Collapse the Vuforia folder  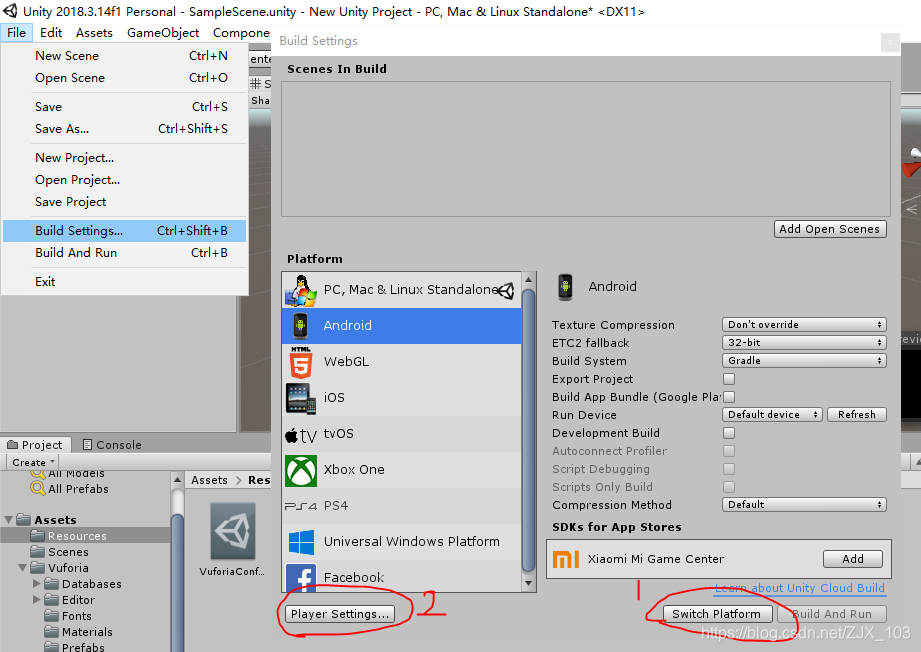coord(22,568)
